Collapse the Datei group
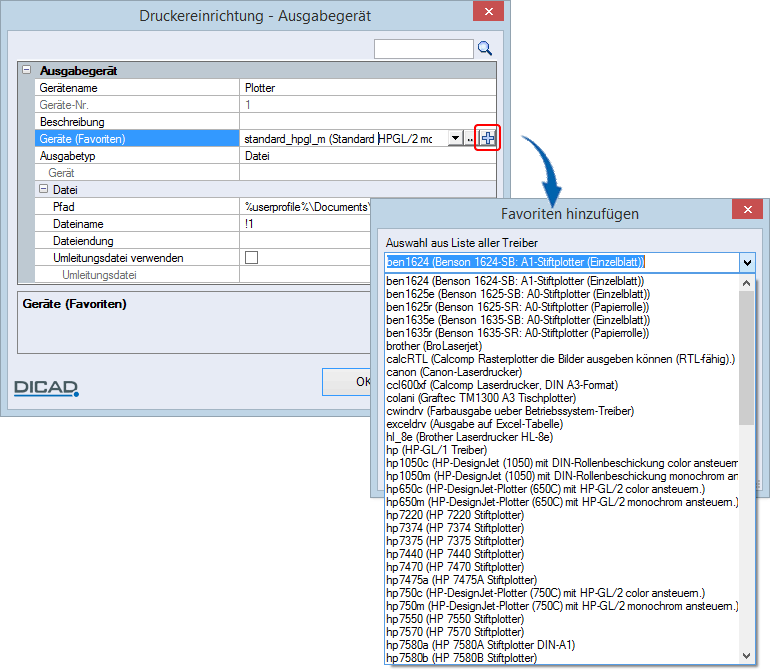The width and height of the screenshot is (770, 670). tap(43, 189)
